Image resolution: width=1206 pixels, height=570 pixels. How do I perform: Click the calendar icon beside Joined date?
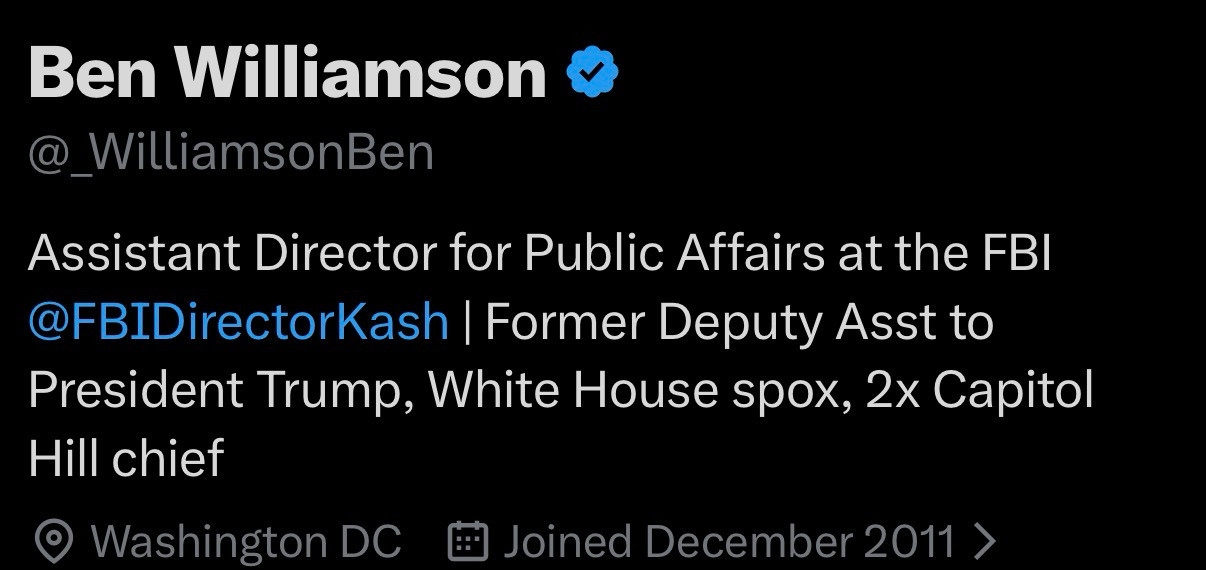465,542
